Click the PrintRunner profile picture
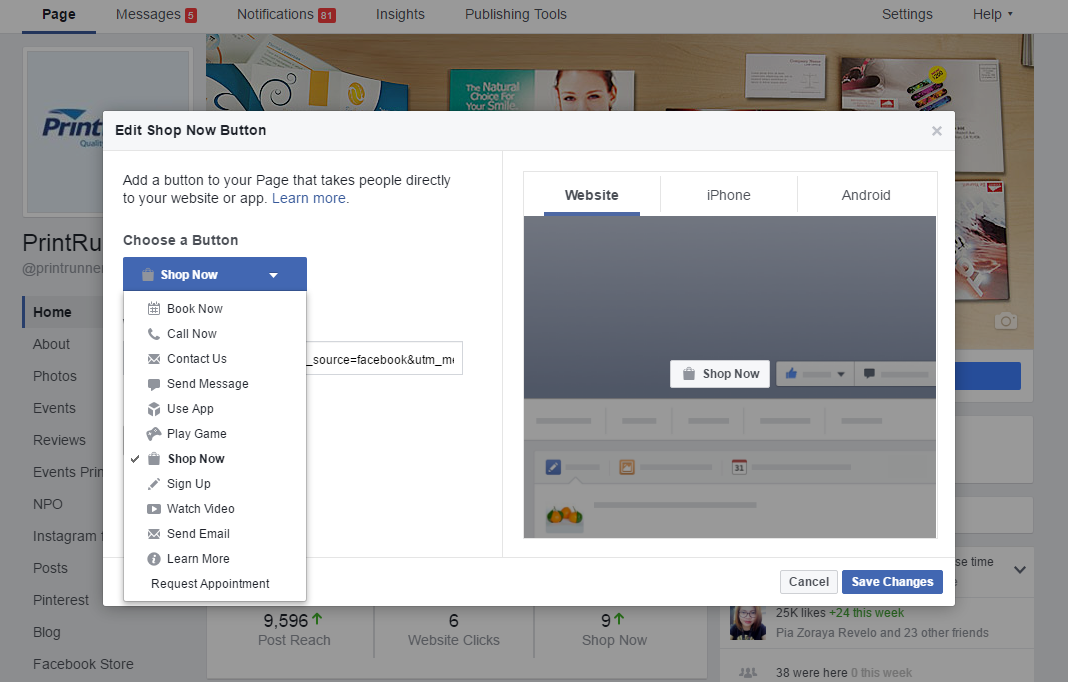Image resolution: width=1068 pixels, height=682 pixels. (63, 131)
